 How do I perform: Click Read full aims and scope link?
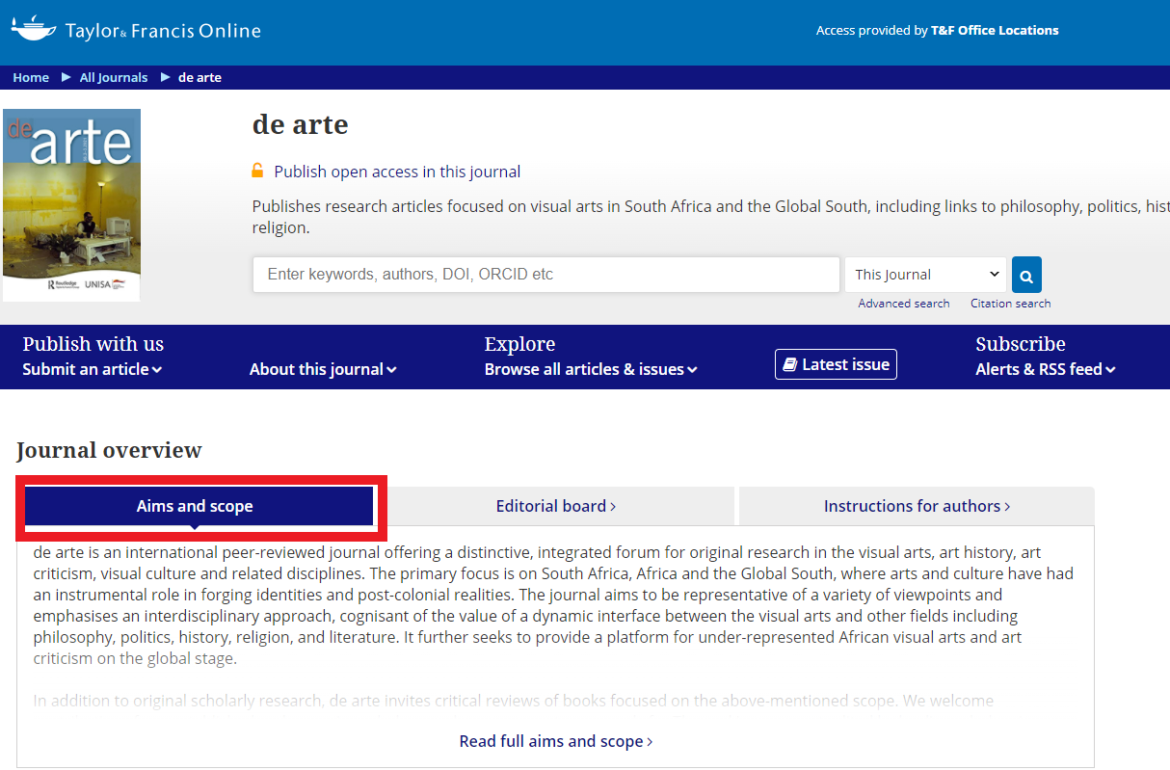[556, 742]
